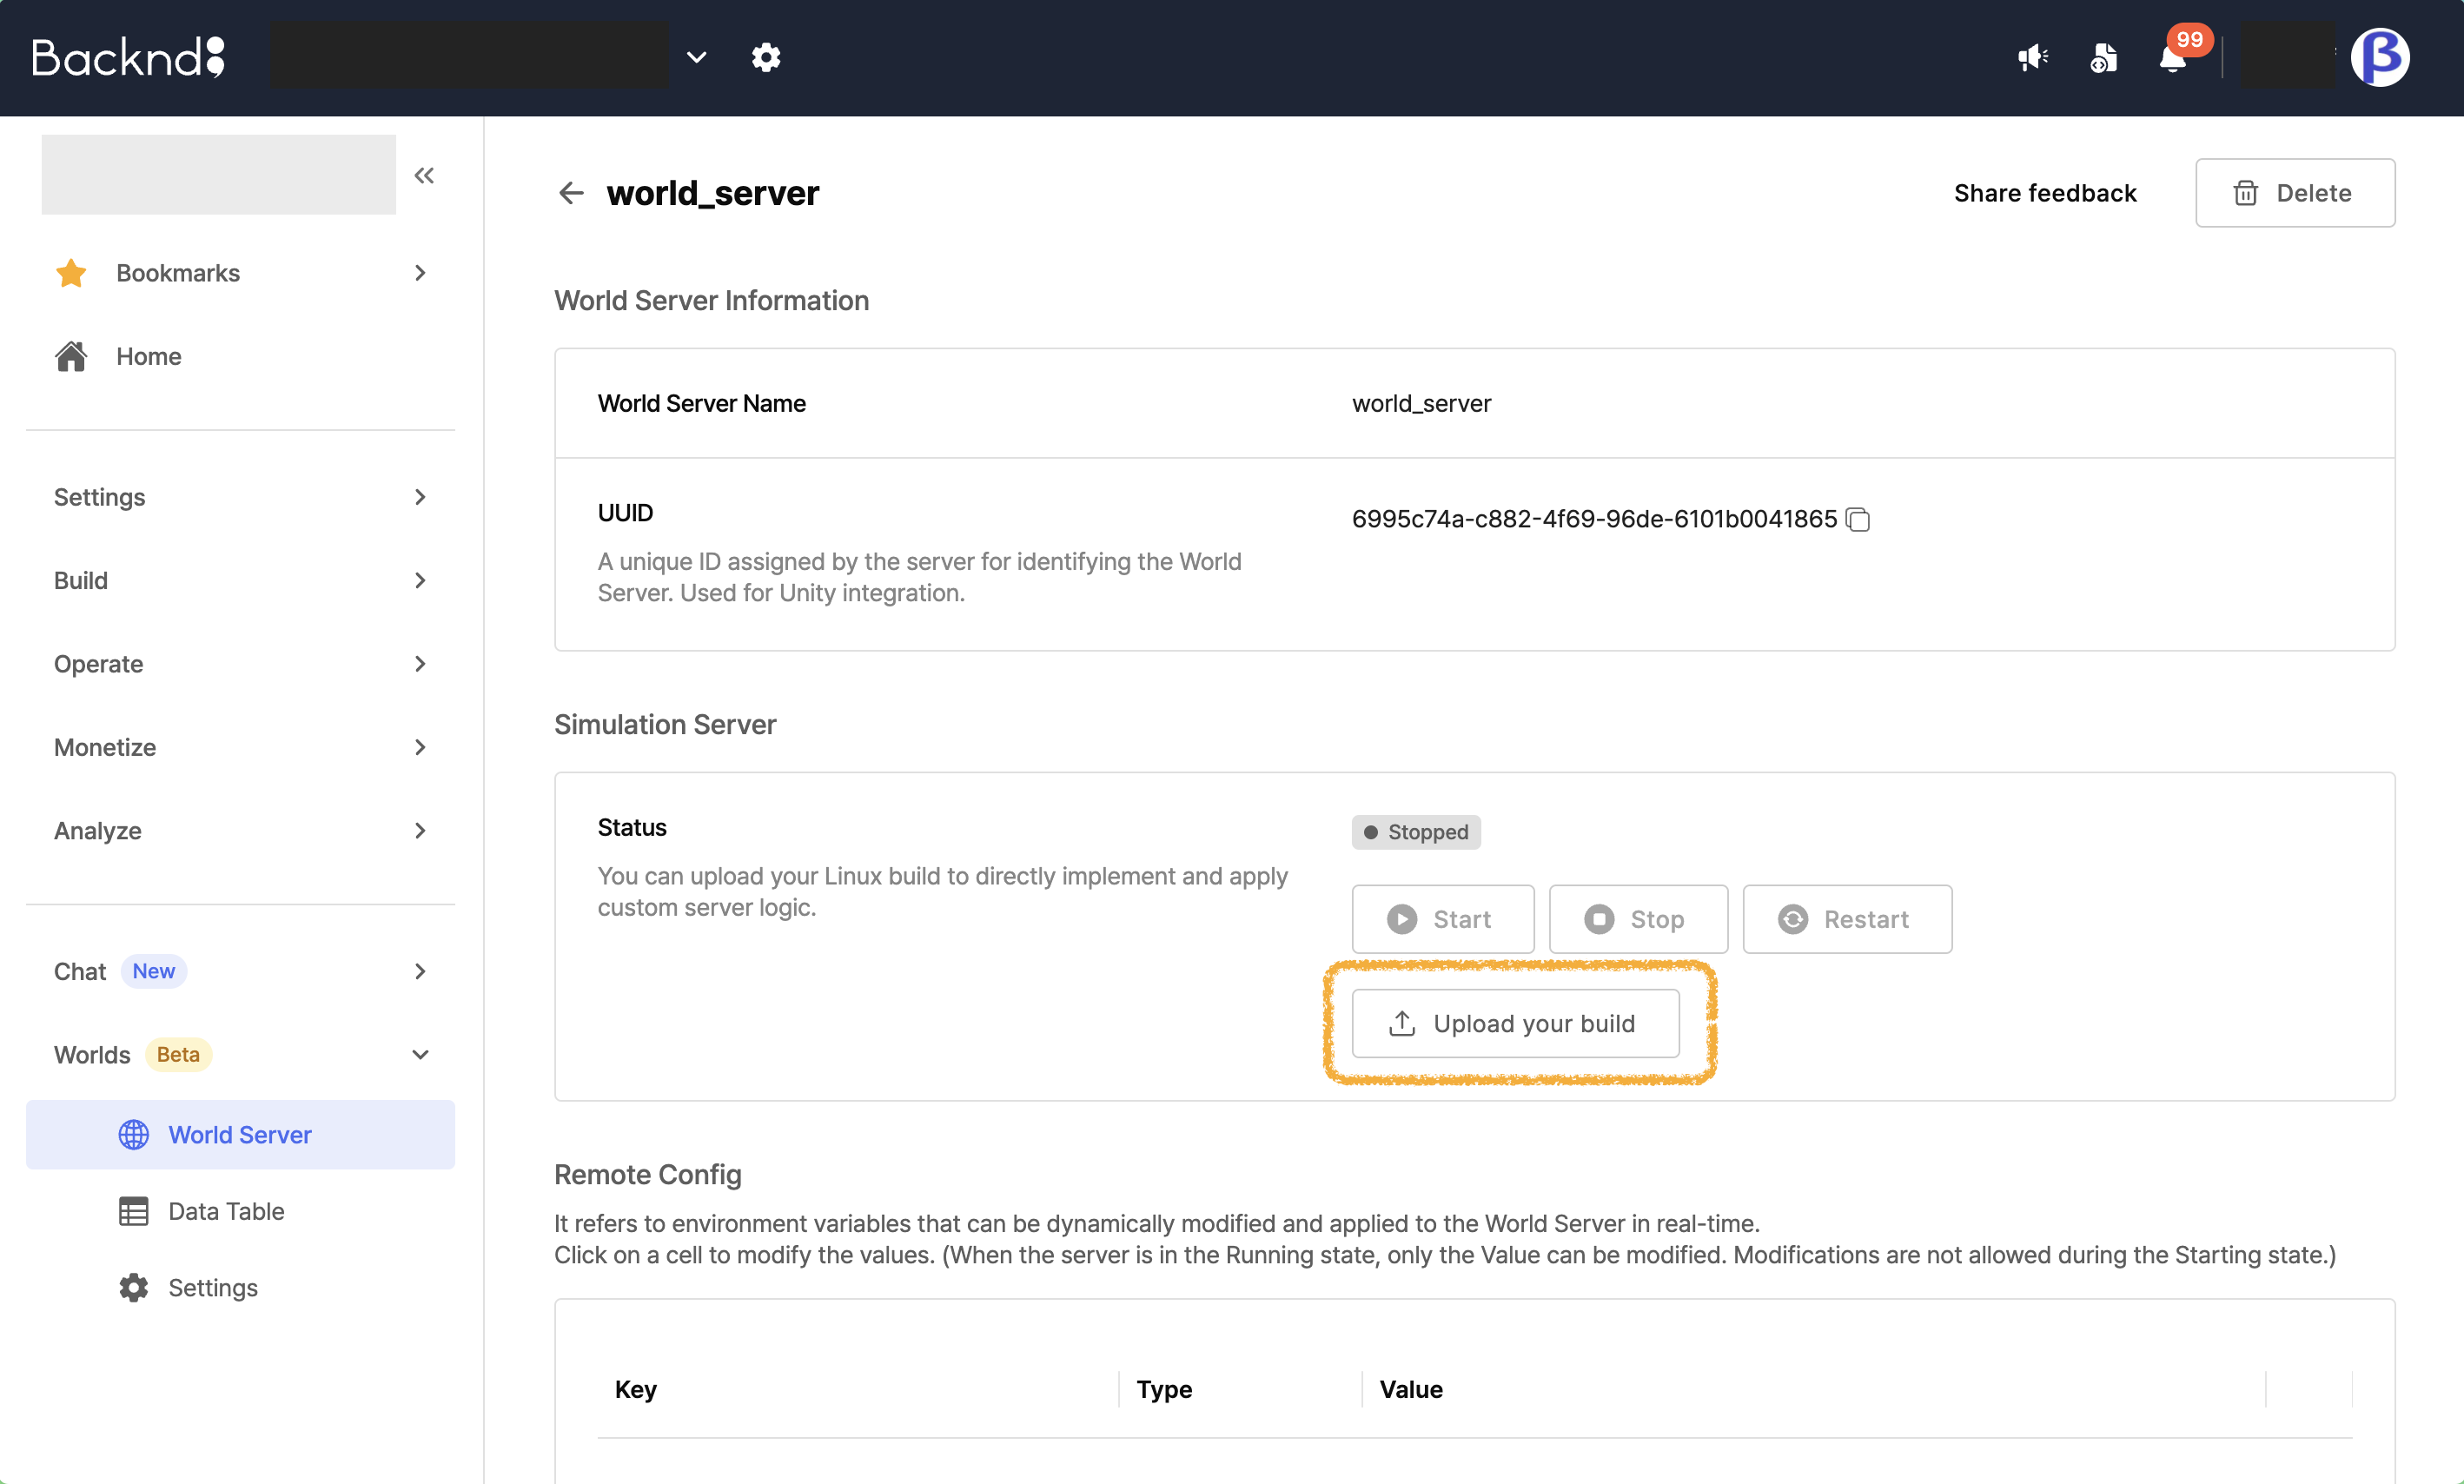
Task: Restart the simulation server
Action: (x=1847, y=918)
